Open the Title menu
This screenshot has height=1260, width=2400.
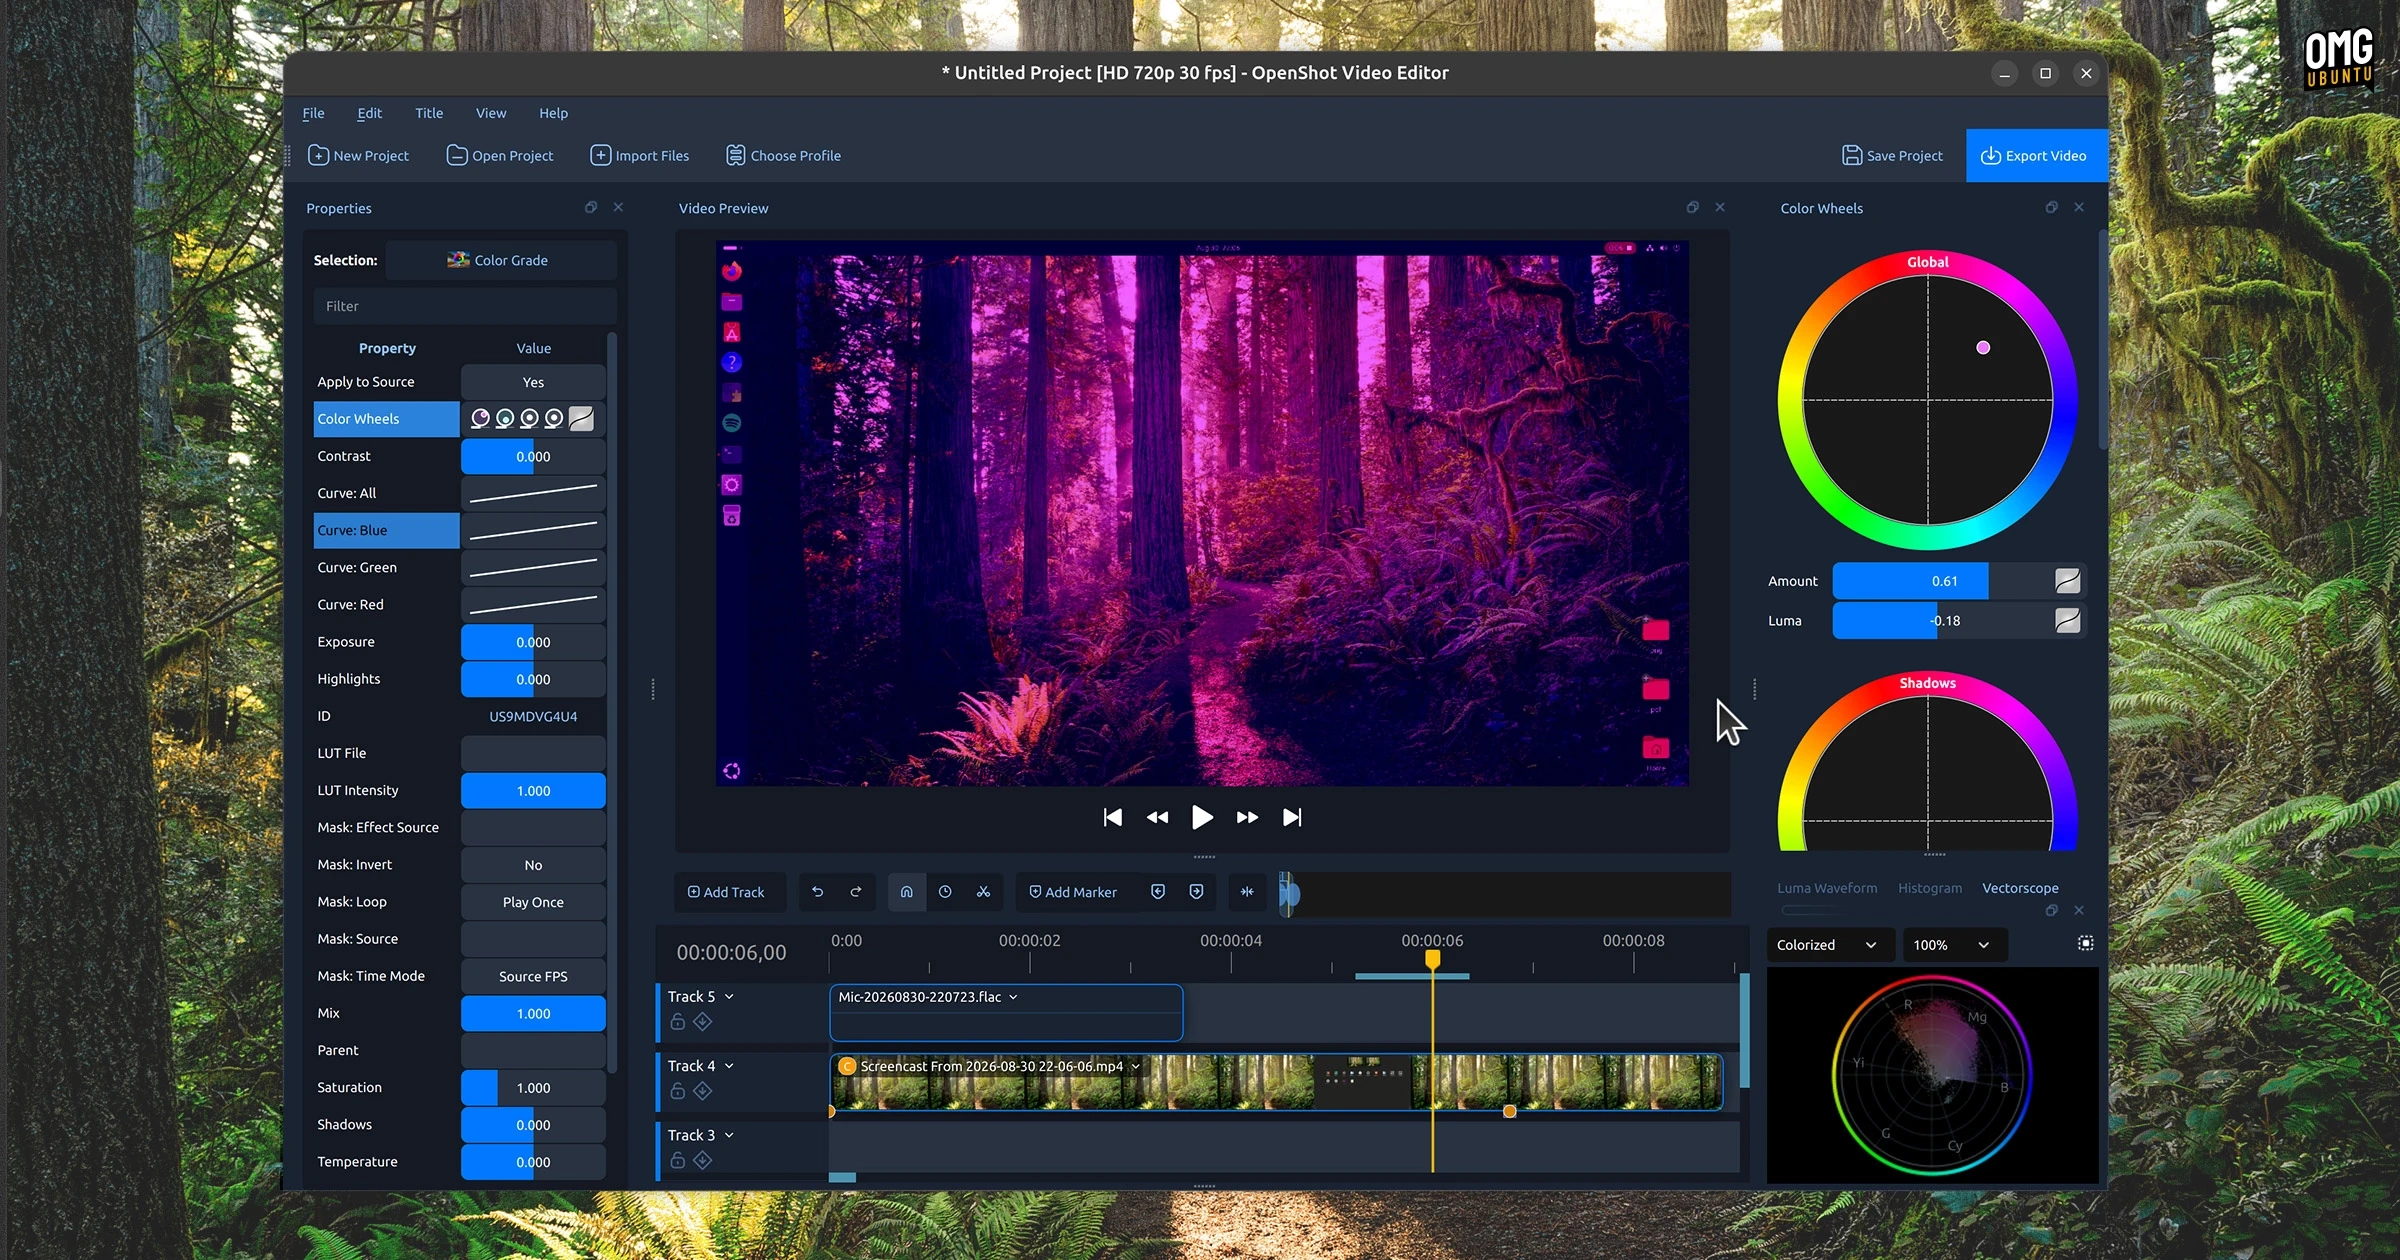(429, 113)
